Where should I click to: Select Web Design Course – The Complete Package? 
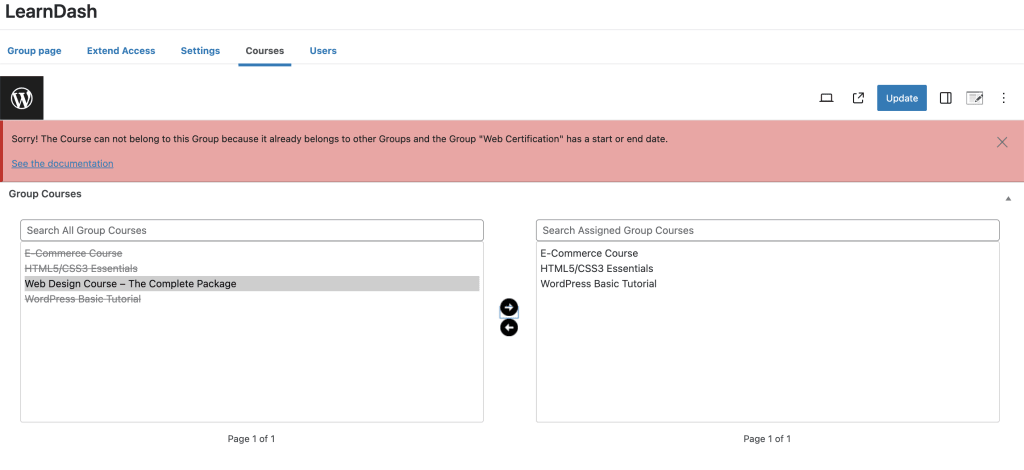pyautogui.click(x=252, y=284)
